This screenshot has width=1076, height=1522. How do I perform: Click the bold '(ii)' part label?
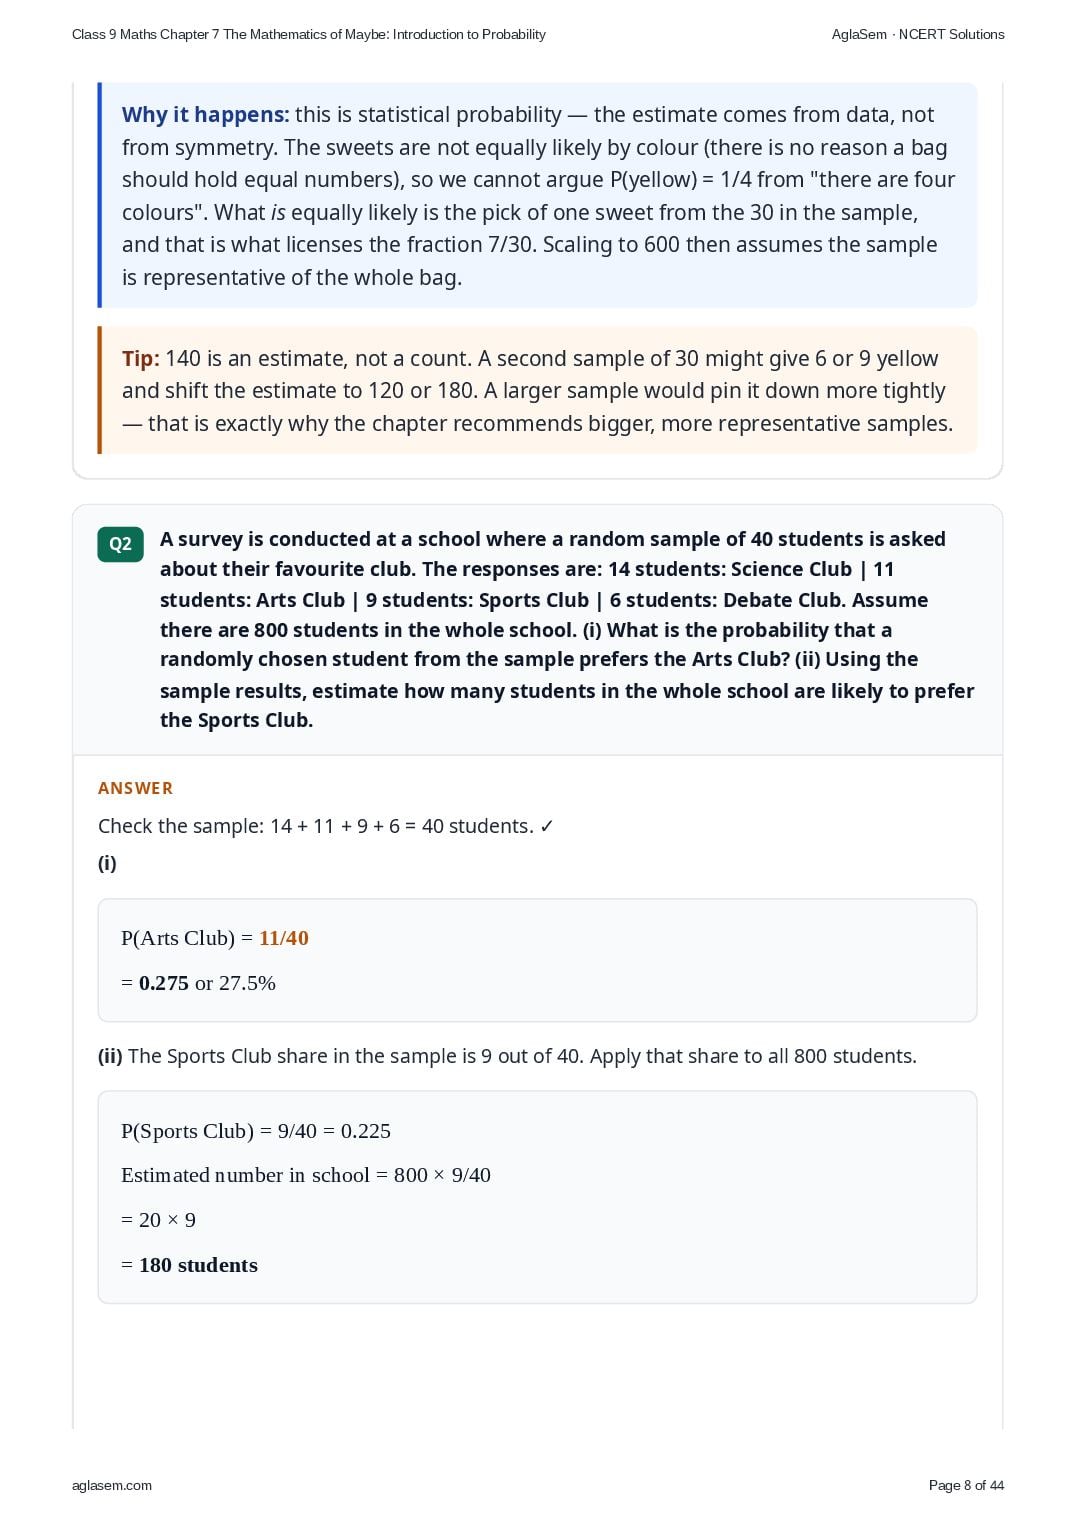(110, 1056)
